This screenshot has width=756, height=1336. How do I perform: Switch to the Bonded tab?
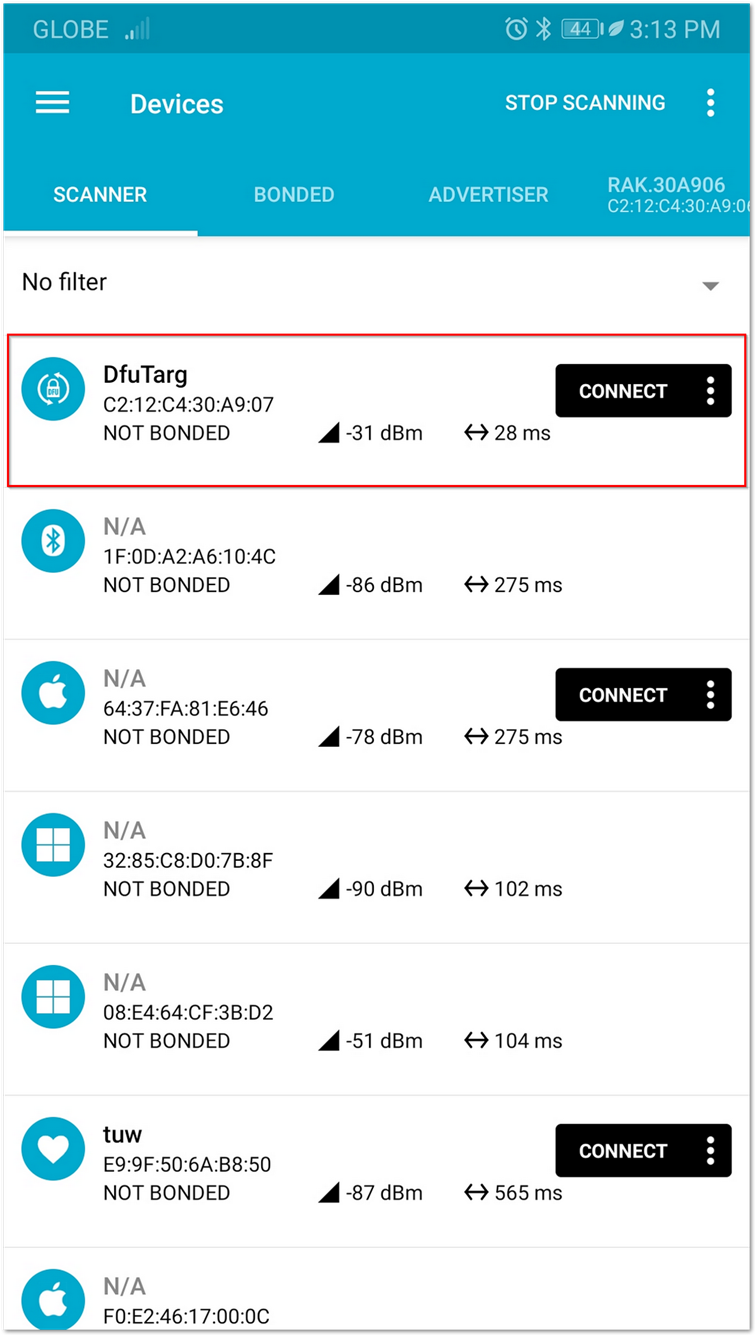click(294, 195)
